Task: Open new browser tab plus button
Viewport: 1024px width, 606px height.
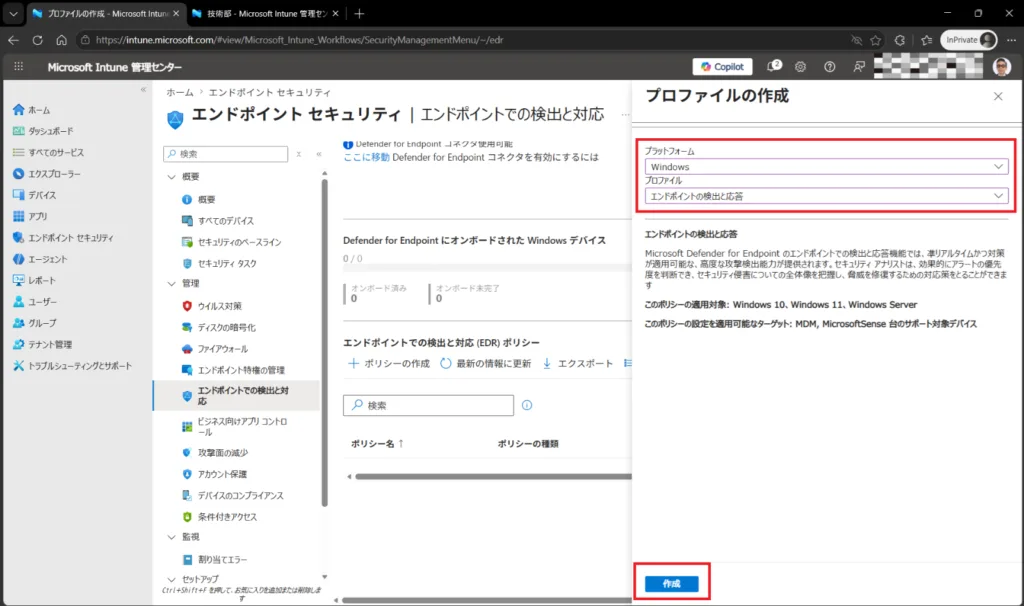Action: pyautogui.click(x=359, y=13)
